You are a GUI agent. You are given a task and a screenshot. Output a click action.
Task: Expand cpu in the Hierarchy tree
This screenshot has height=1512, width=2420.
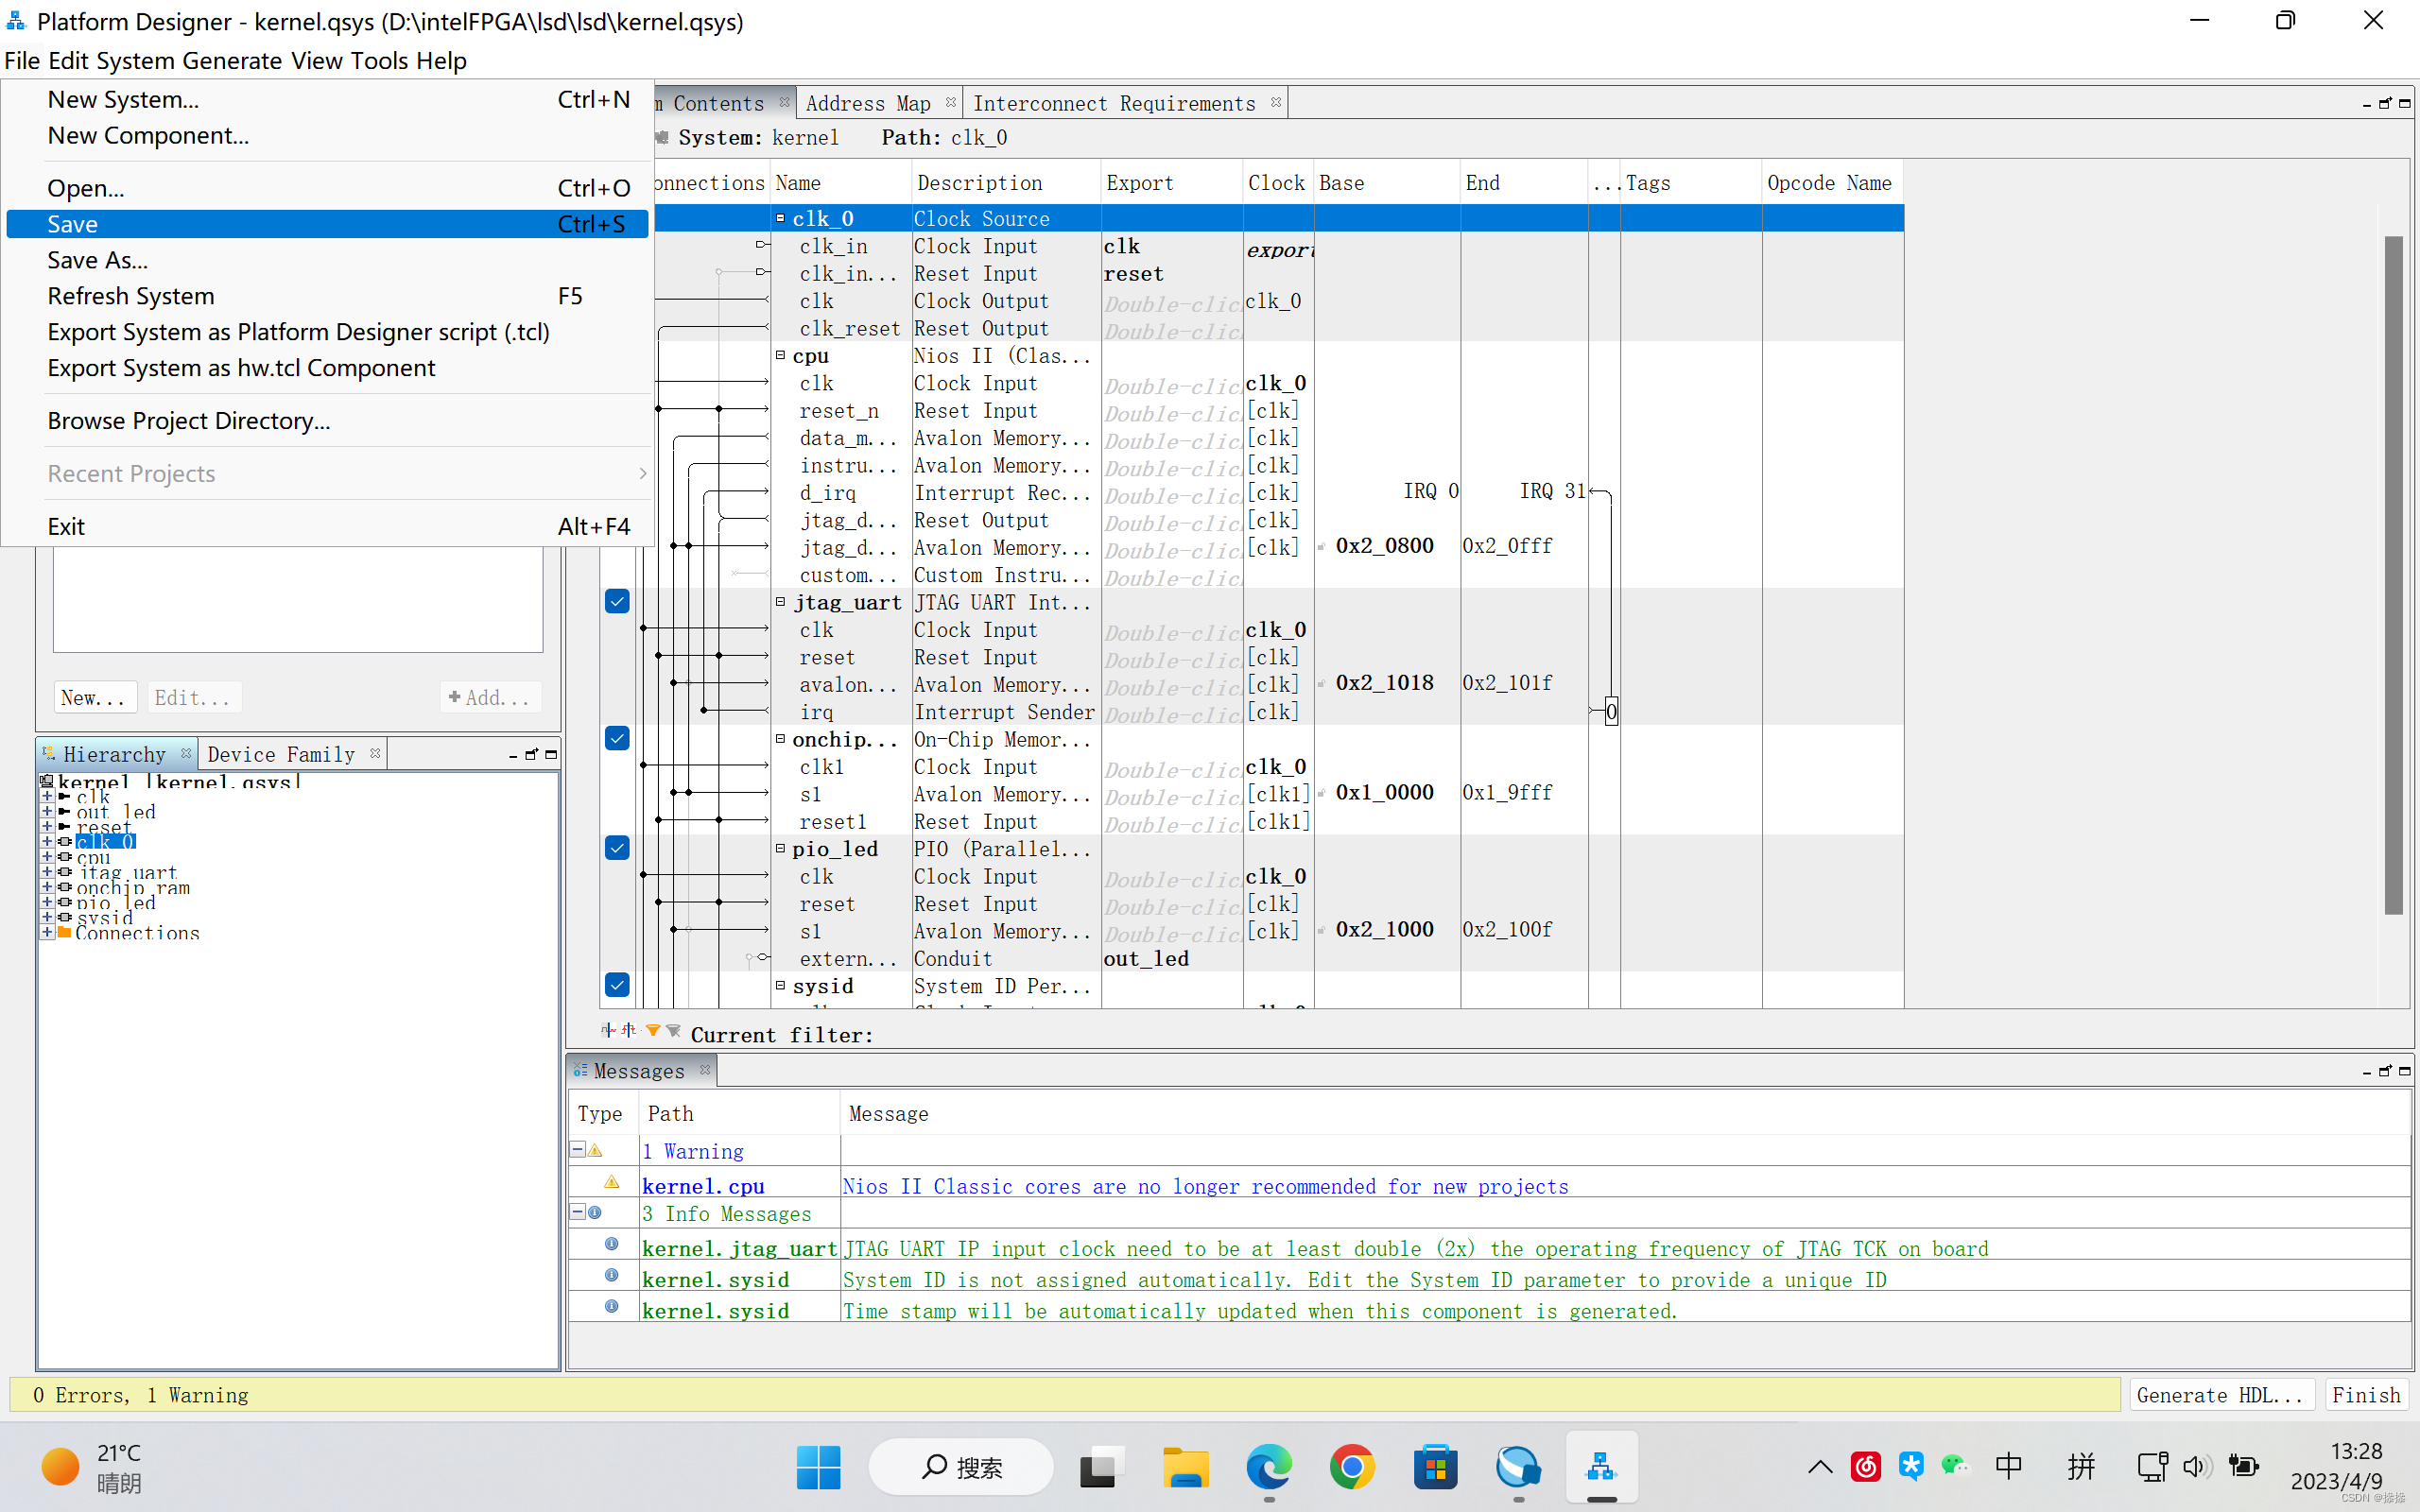pos(47,857)
